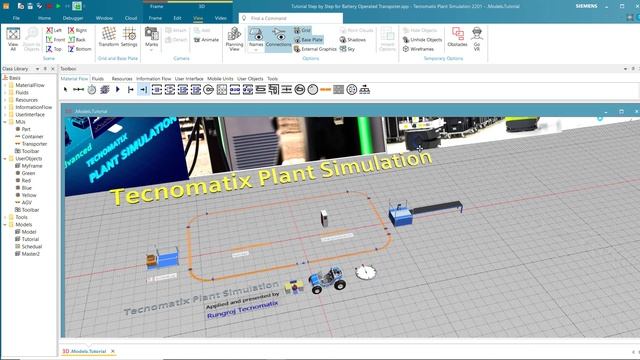Collapse the Models folder
Viewport: 640px width, 360px height.
coord(5,224)
